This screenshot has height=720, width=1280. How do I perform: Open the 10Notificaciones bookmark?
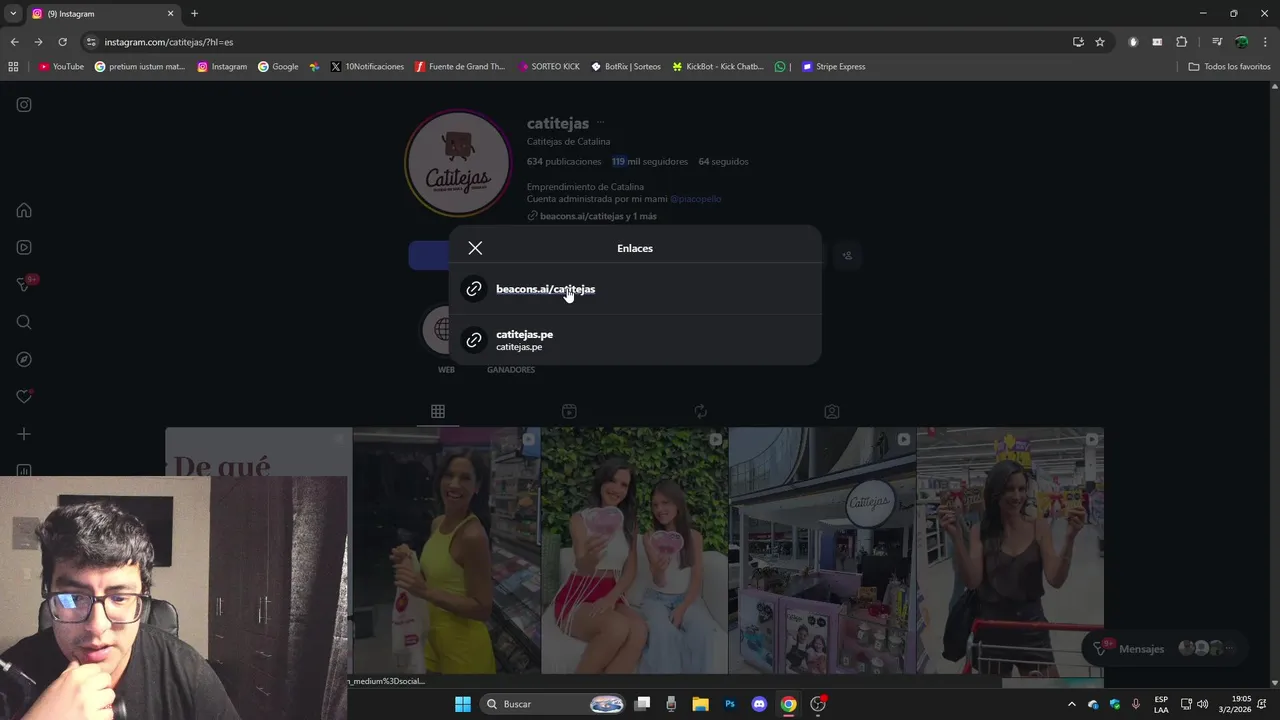(x=367, y=67)
